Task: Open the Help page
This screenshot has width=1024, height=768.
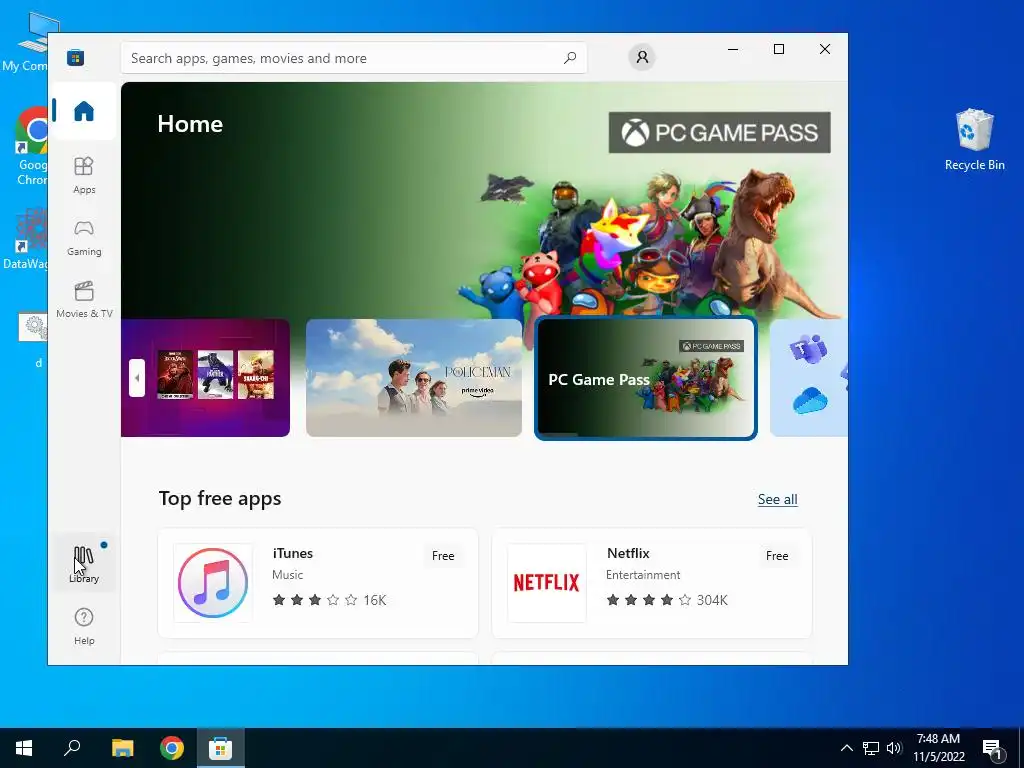Action: (84, 626)
